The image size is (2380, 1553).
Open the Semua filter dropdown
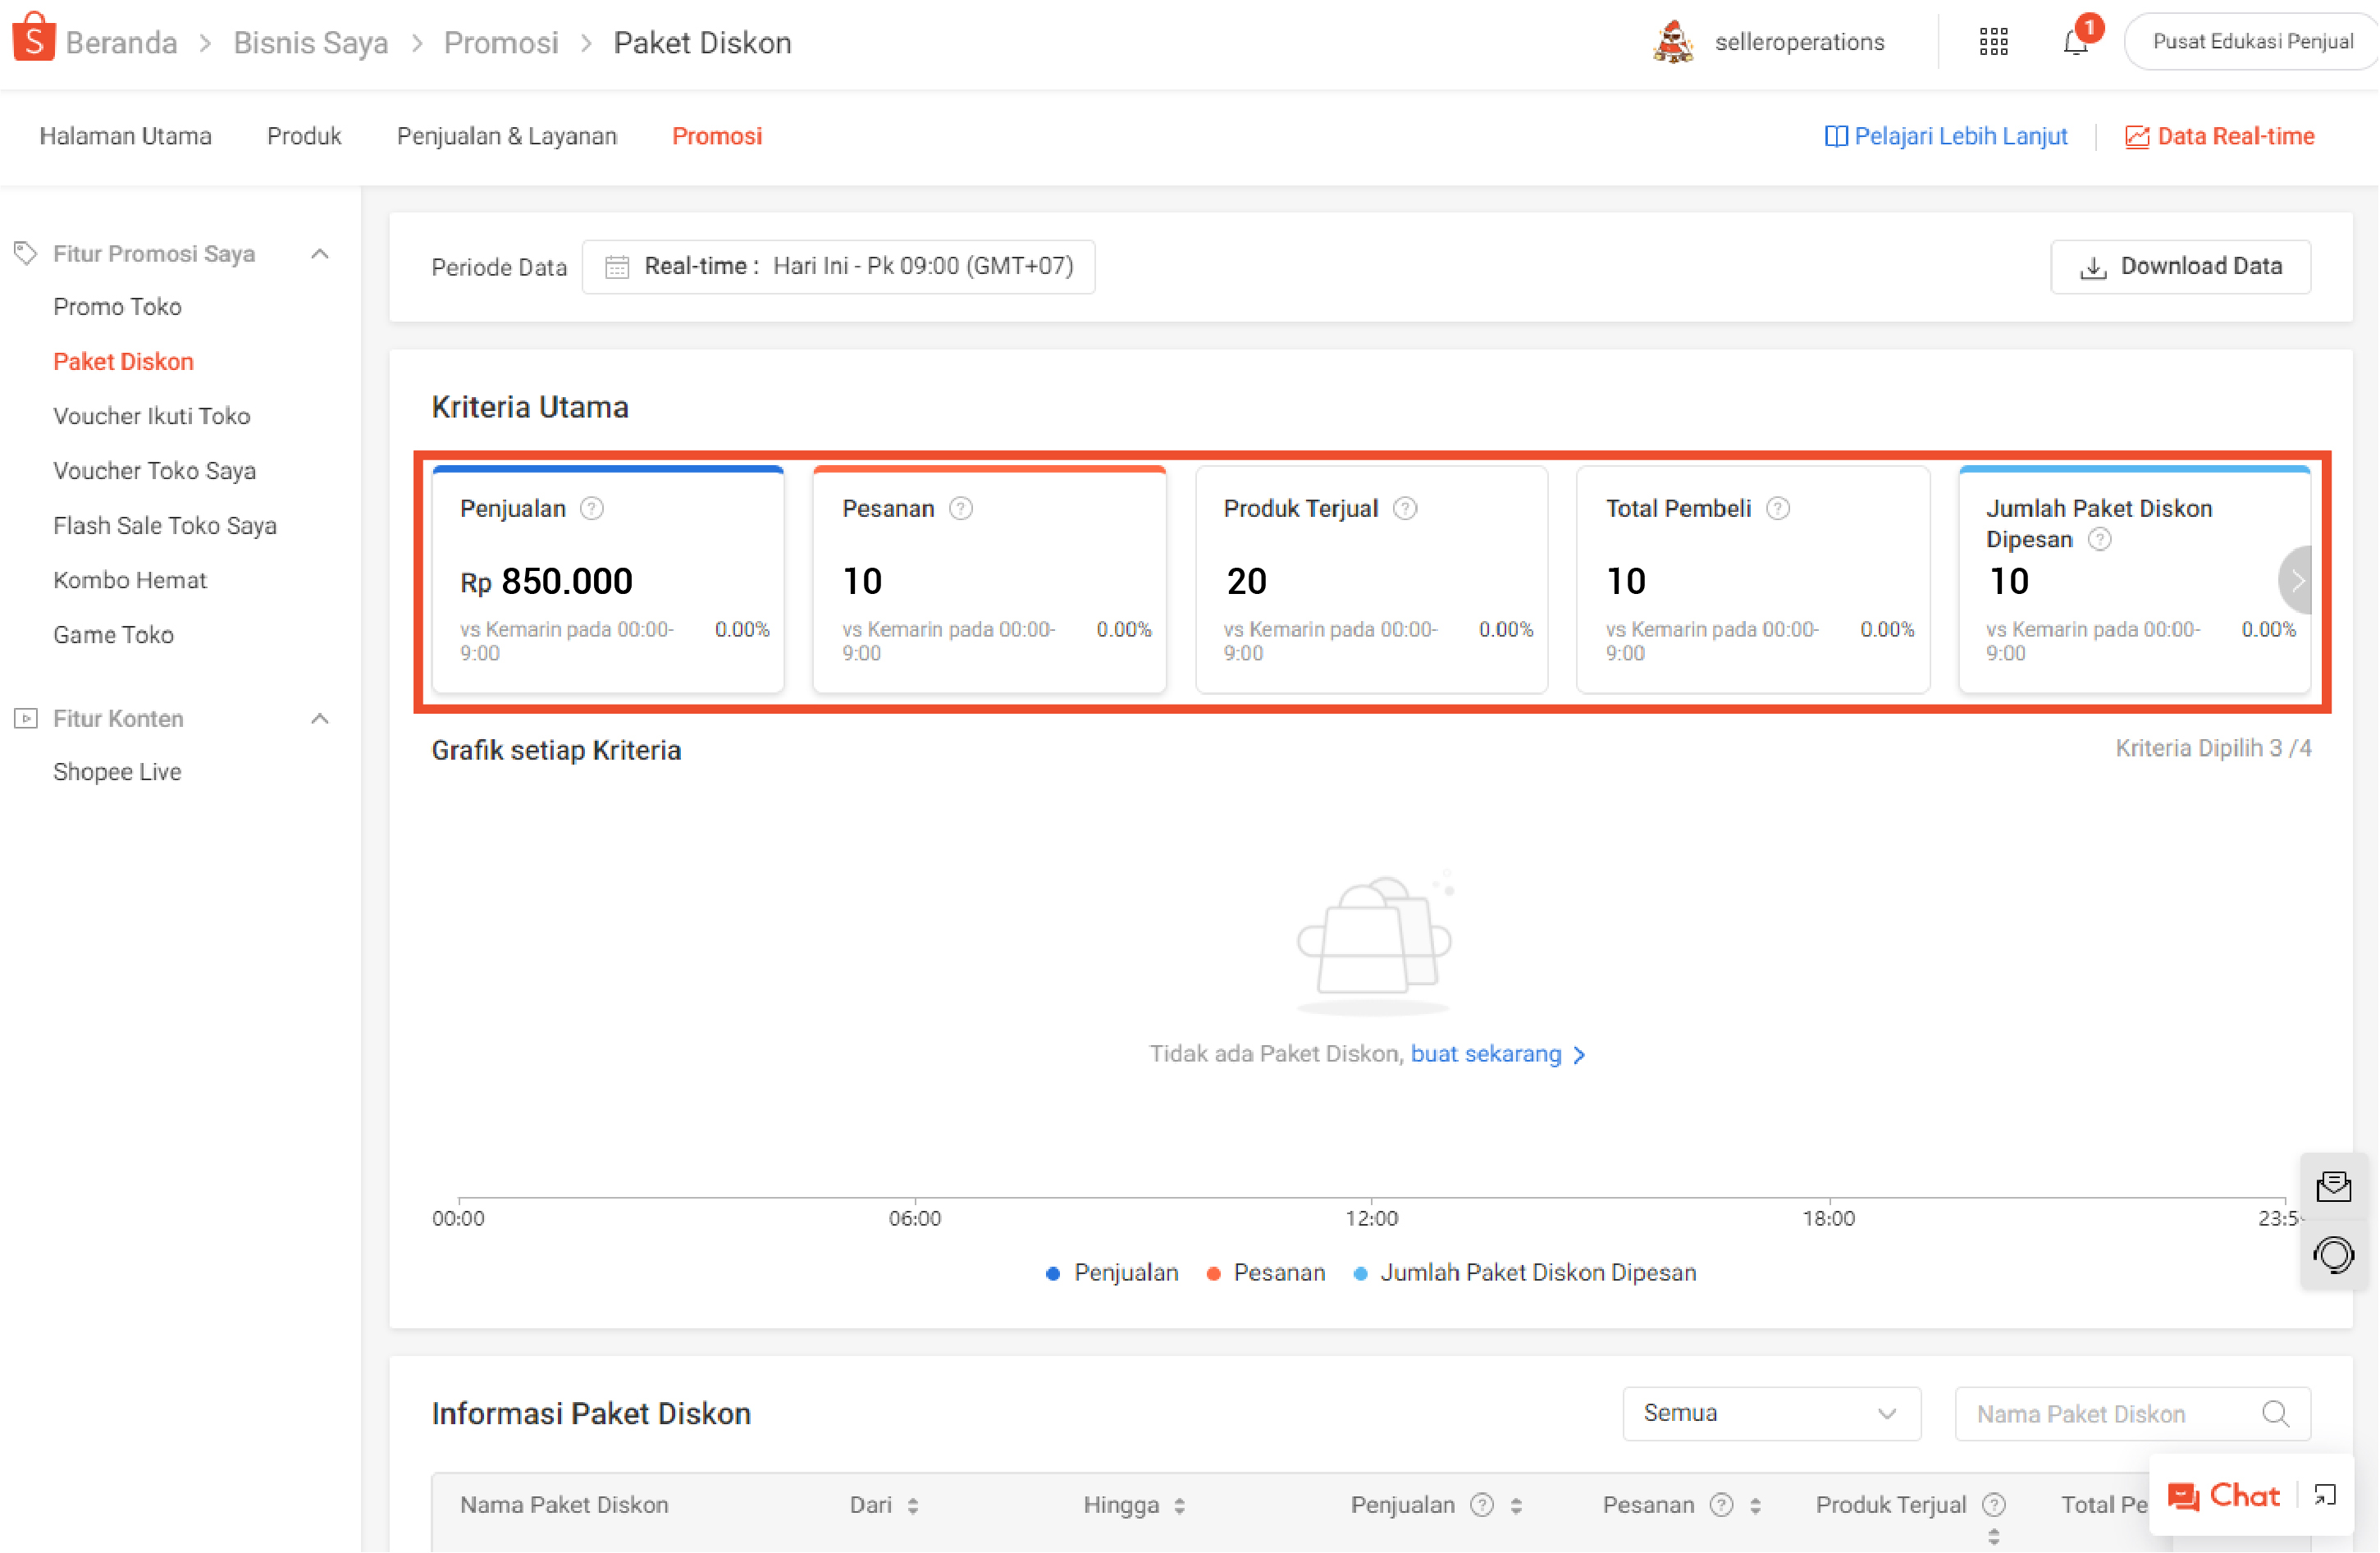tap(1770, 1413)
